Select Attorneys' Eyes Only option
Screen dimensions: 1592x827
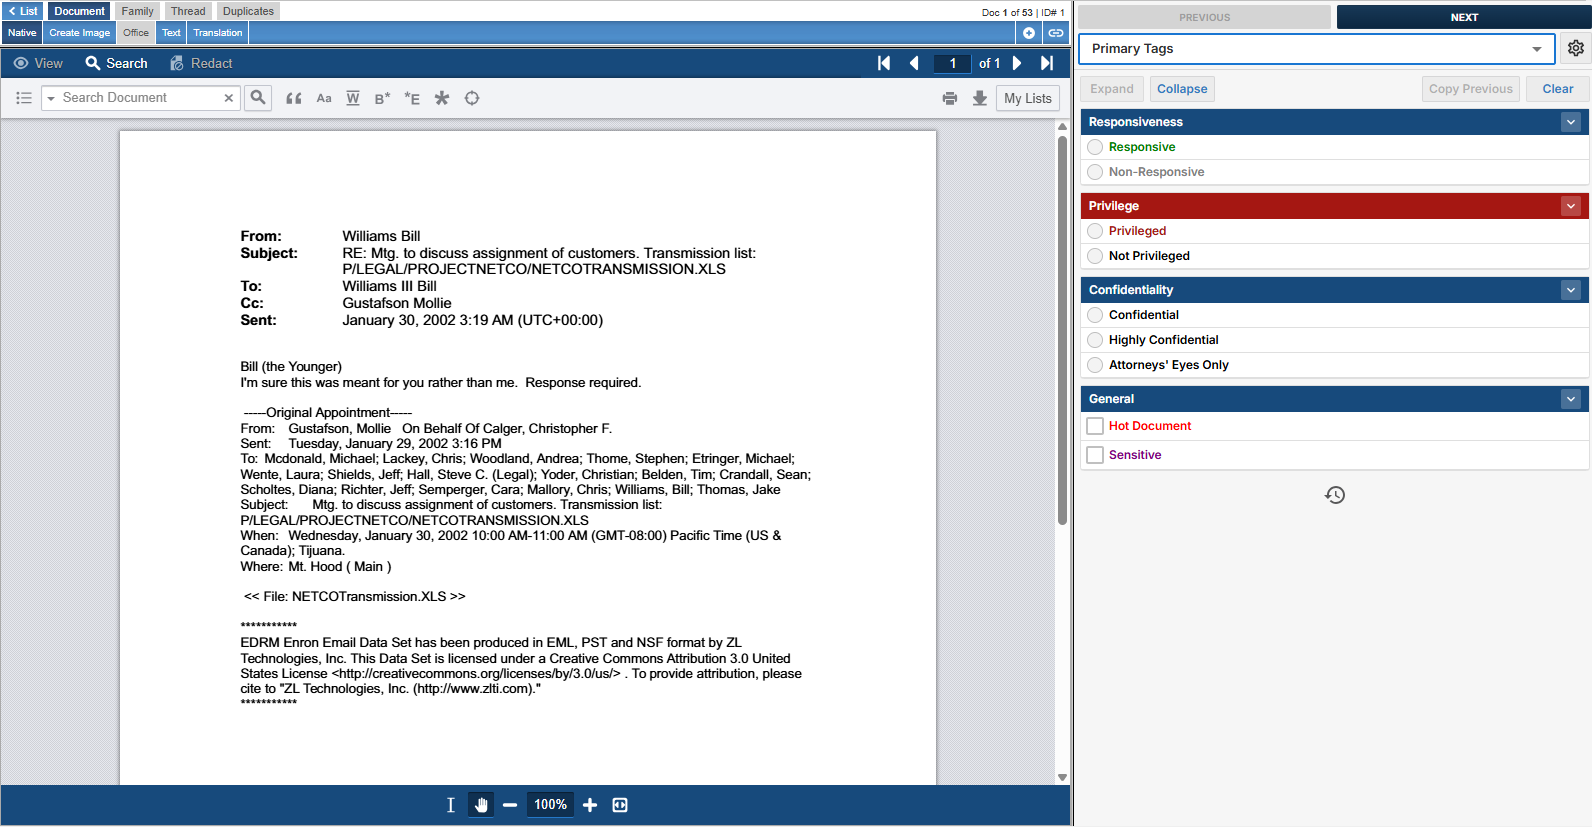(x=1095, y=365)
